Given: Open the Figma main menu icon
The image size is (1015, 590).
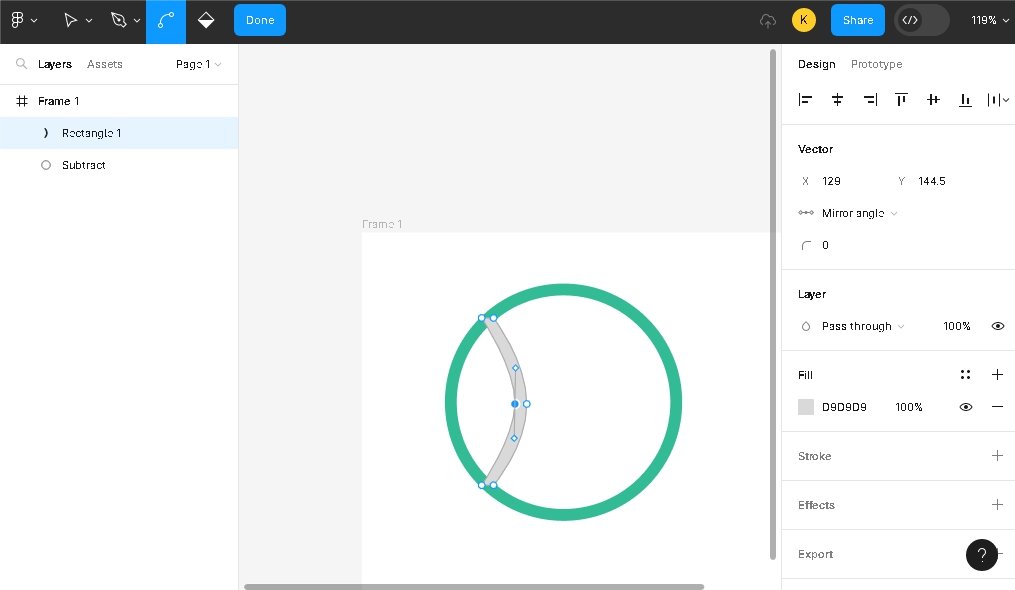Looking at the screenshot, I should coord(18,20).
